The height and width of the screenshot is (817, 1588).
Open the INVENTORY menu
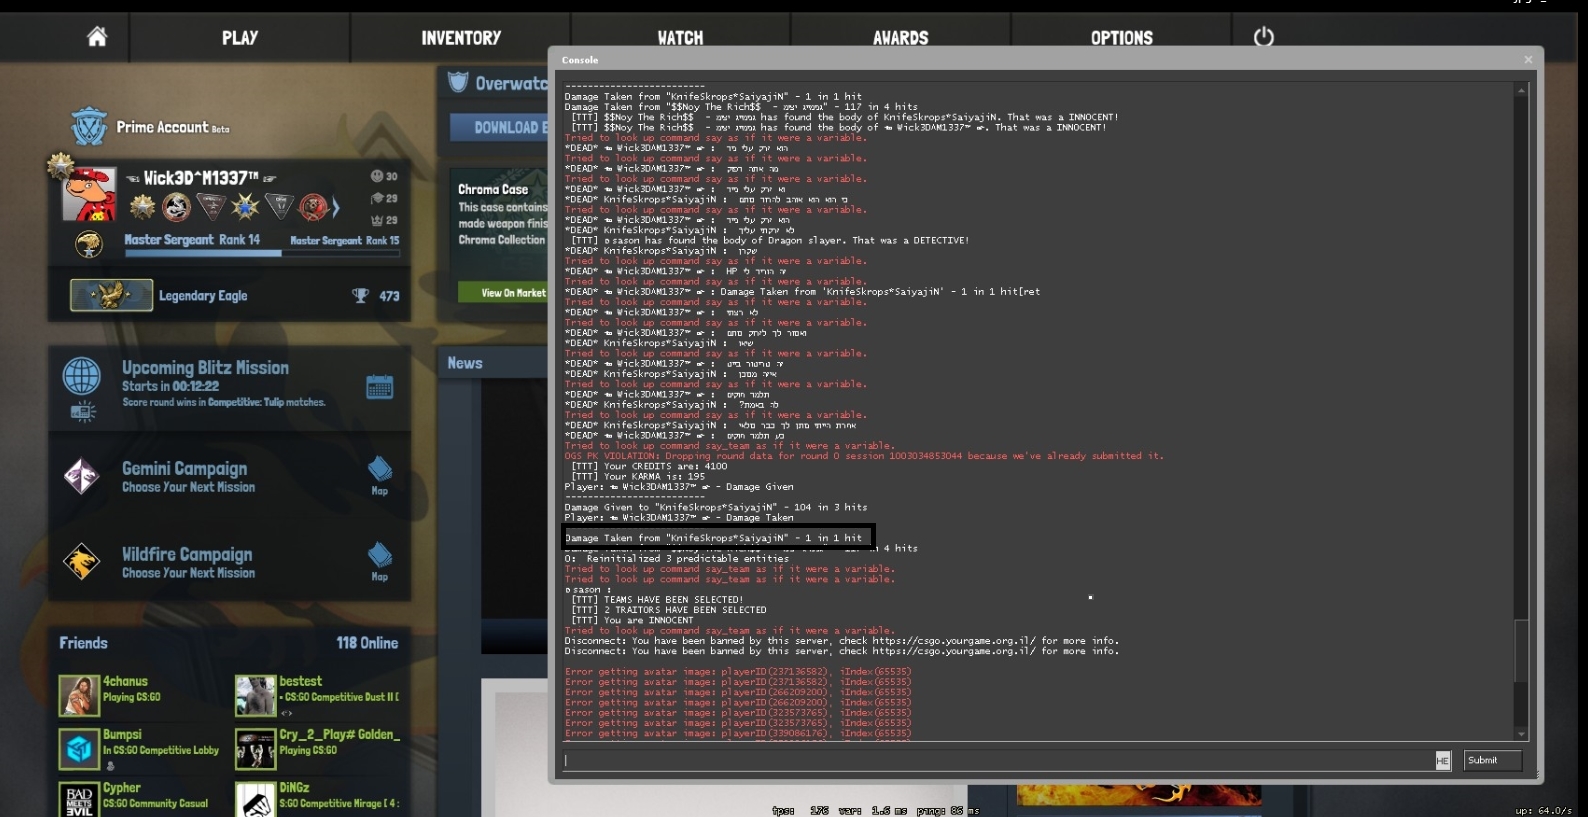tap(461, 38)
